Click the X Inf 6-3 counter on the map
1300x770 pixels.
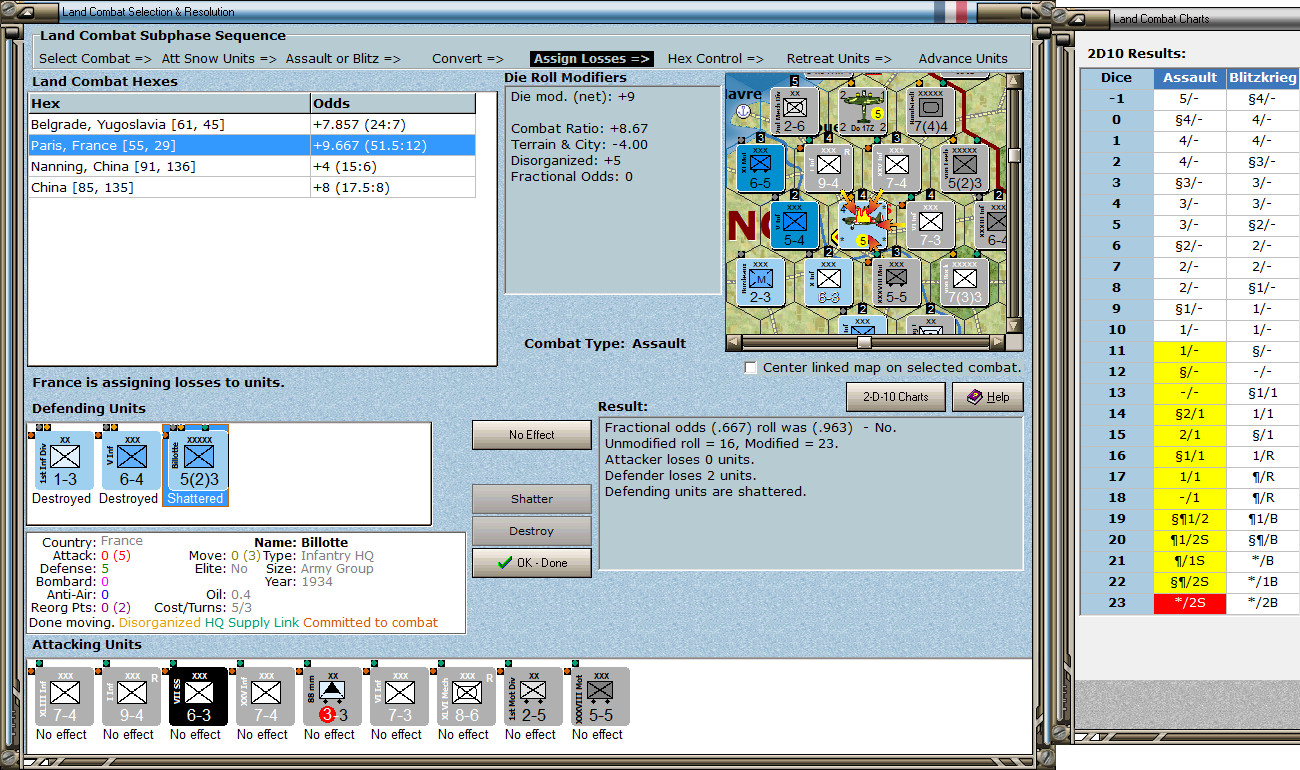point(828,282)
